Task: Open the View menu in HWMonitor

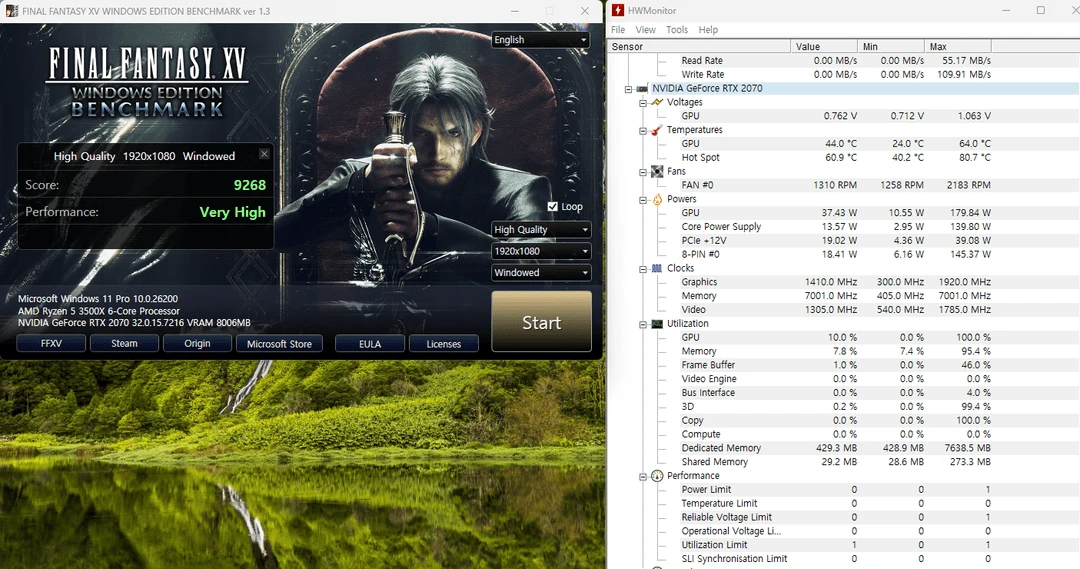Action: click(645, 30)
